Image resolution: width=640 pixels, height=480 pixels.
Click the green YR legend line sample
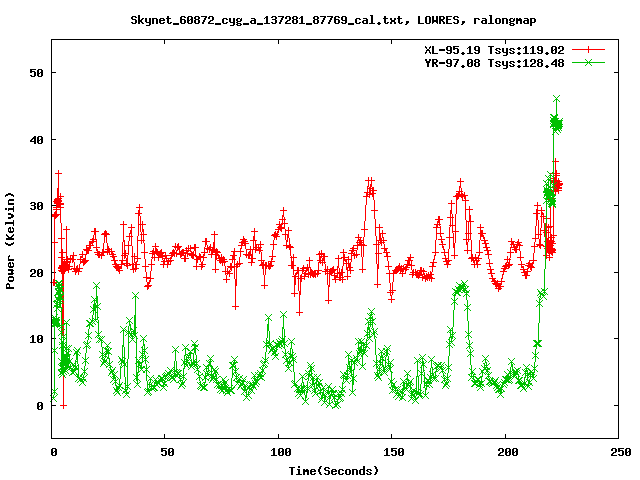pyautogui.click(x=588, y=62)
